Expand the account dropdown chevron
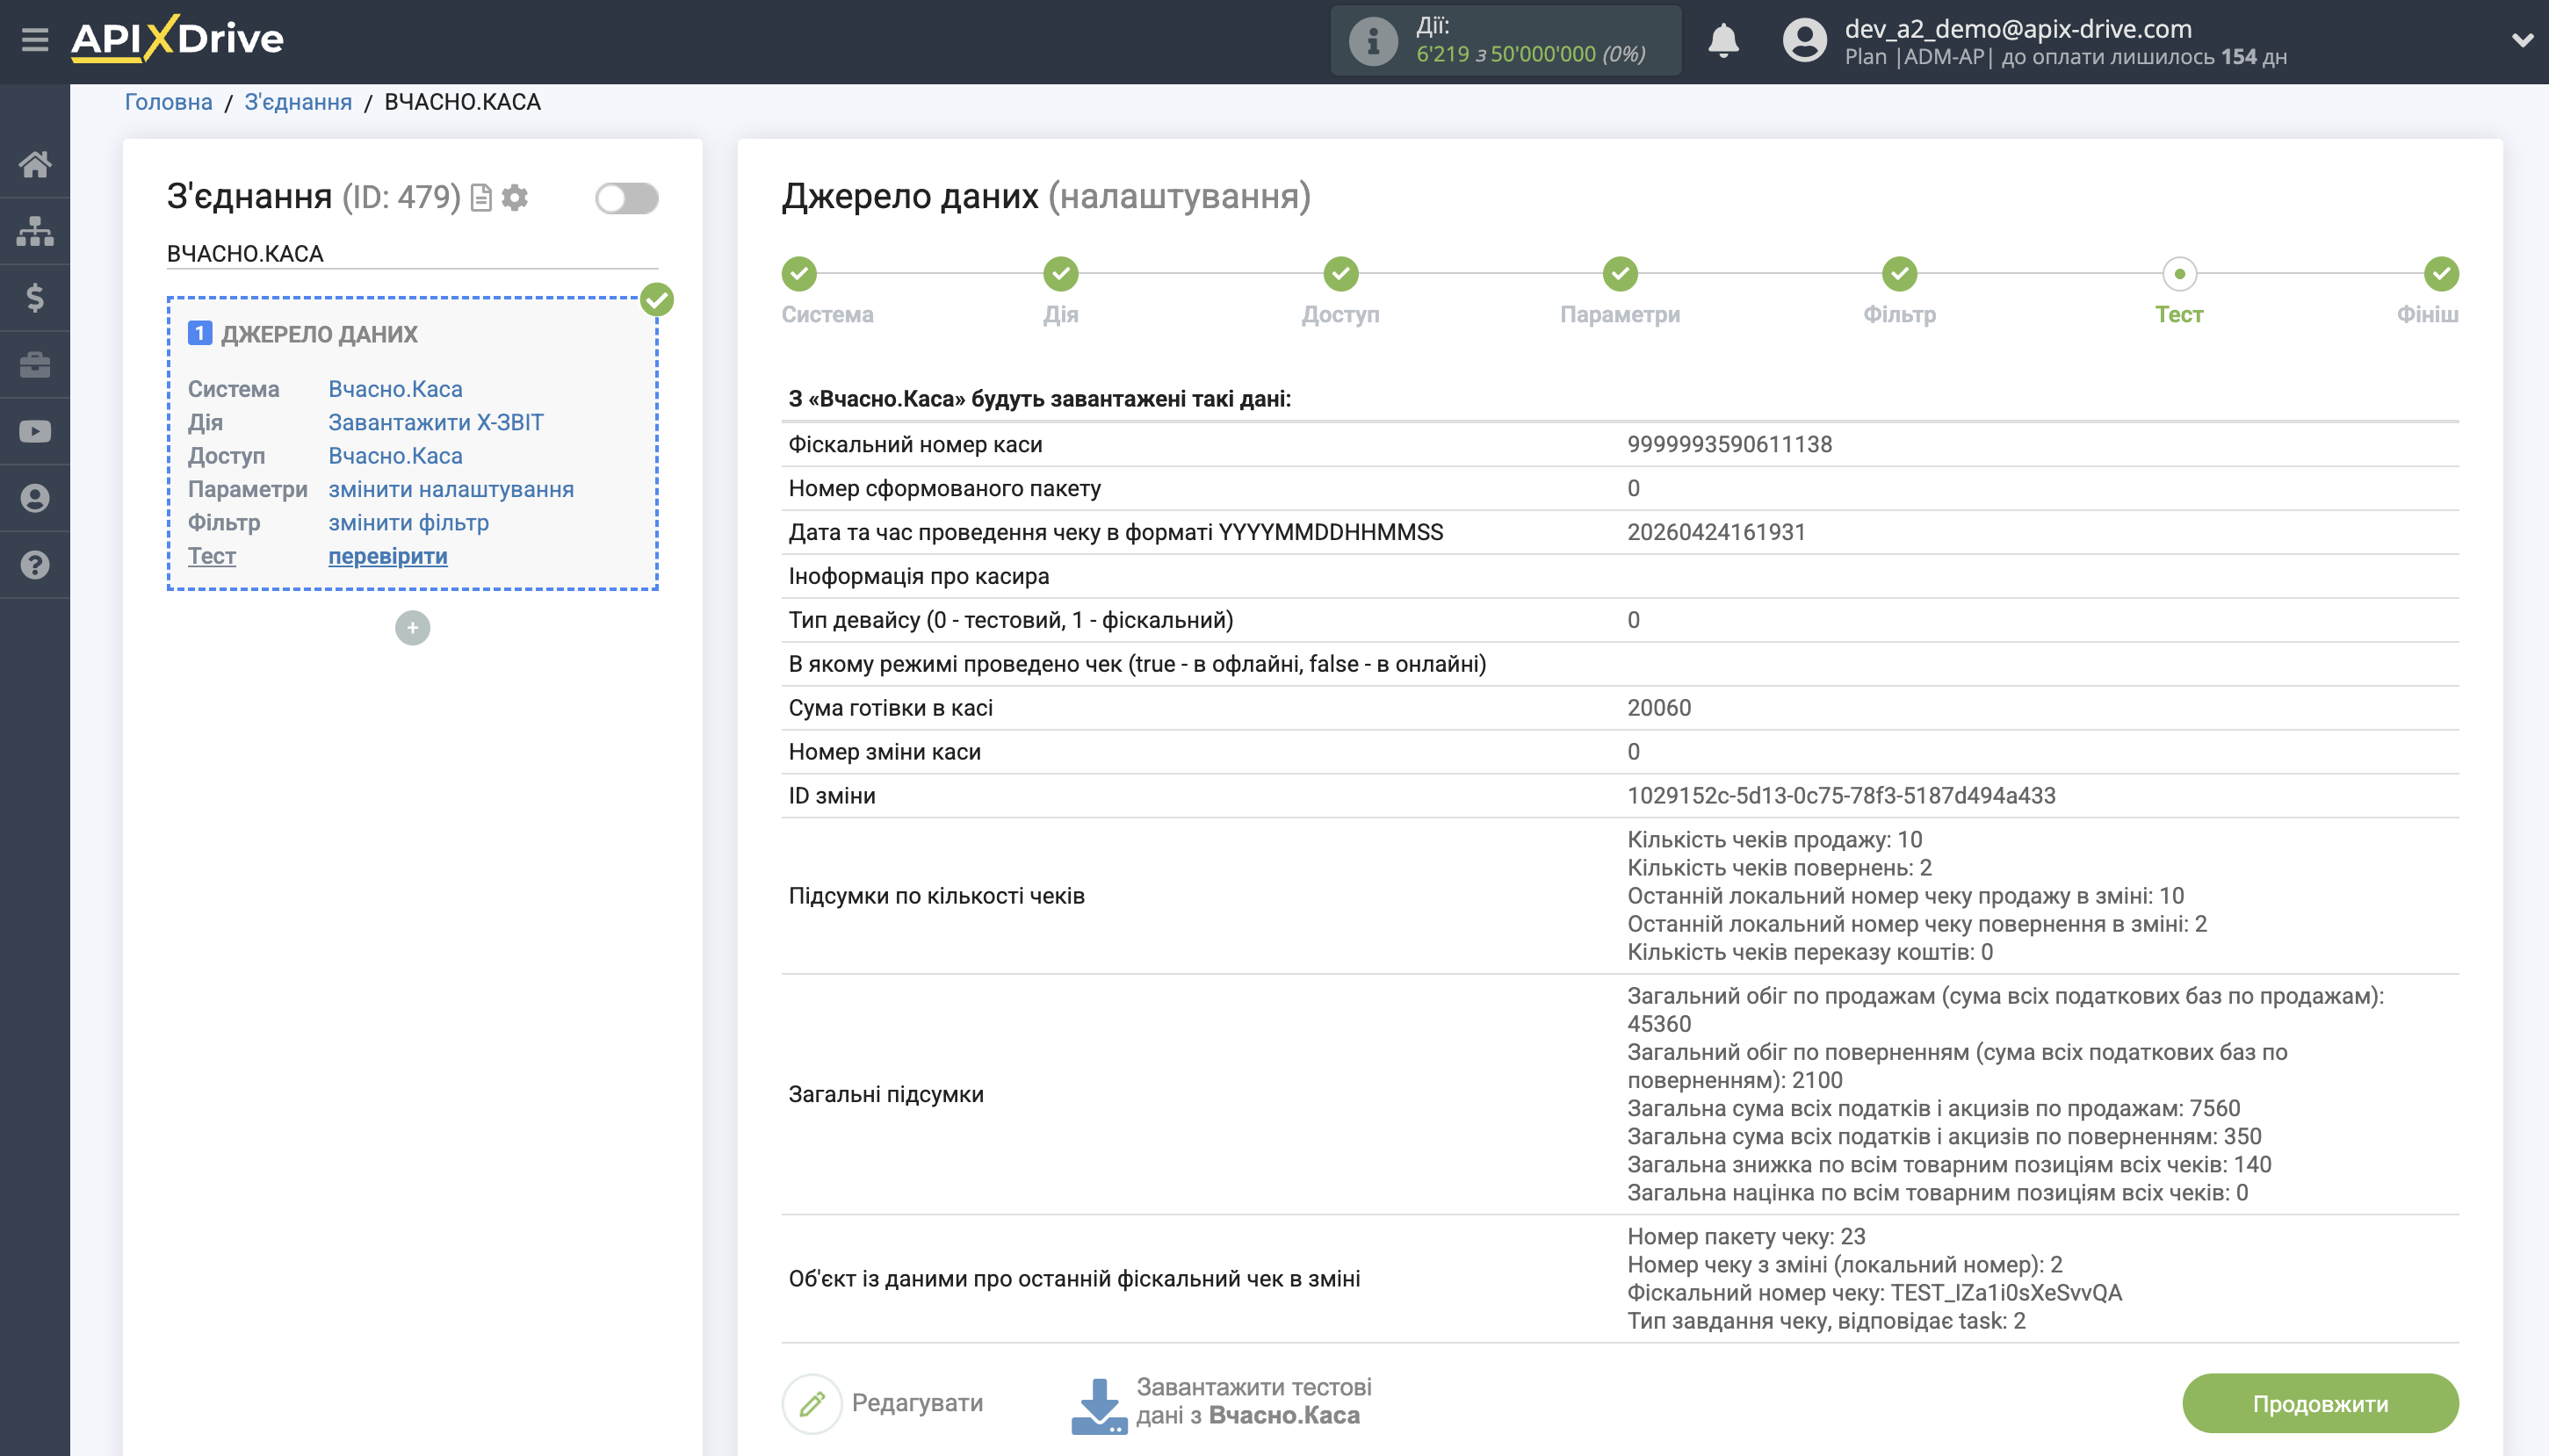 pyautogui.click(x=2522, y=41)
